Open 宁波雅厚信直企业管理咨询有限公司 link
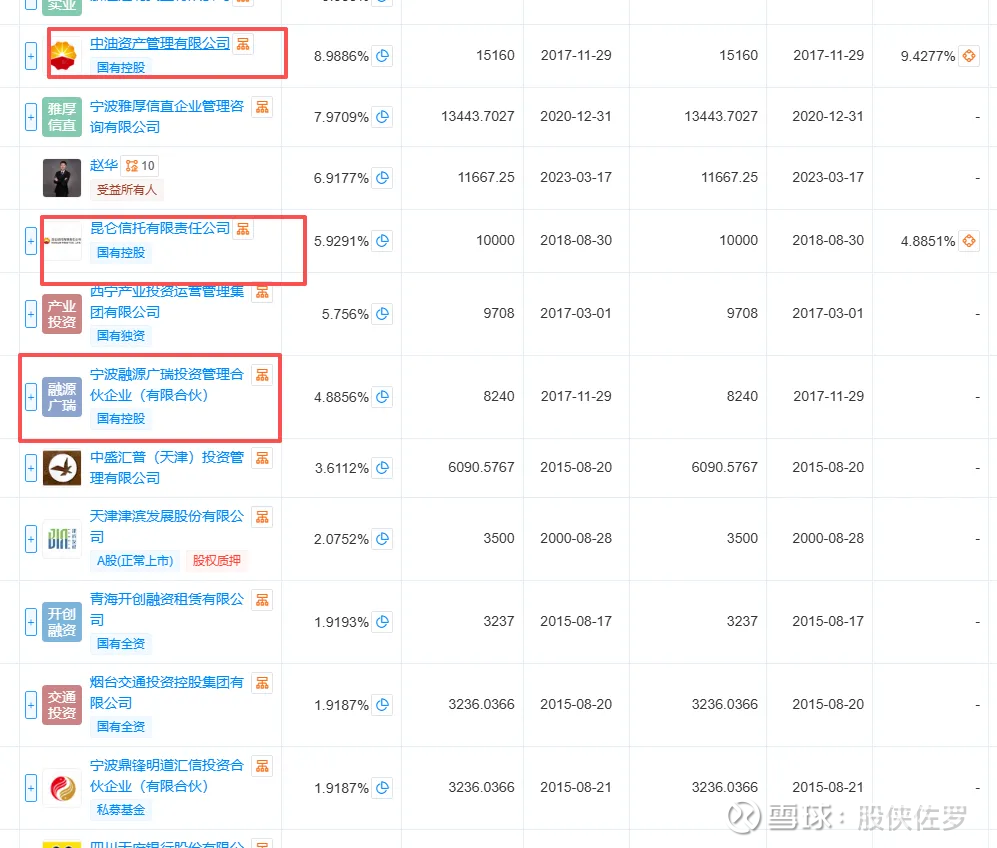This screenshot has width=997, height=848. coord(167,116)
